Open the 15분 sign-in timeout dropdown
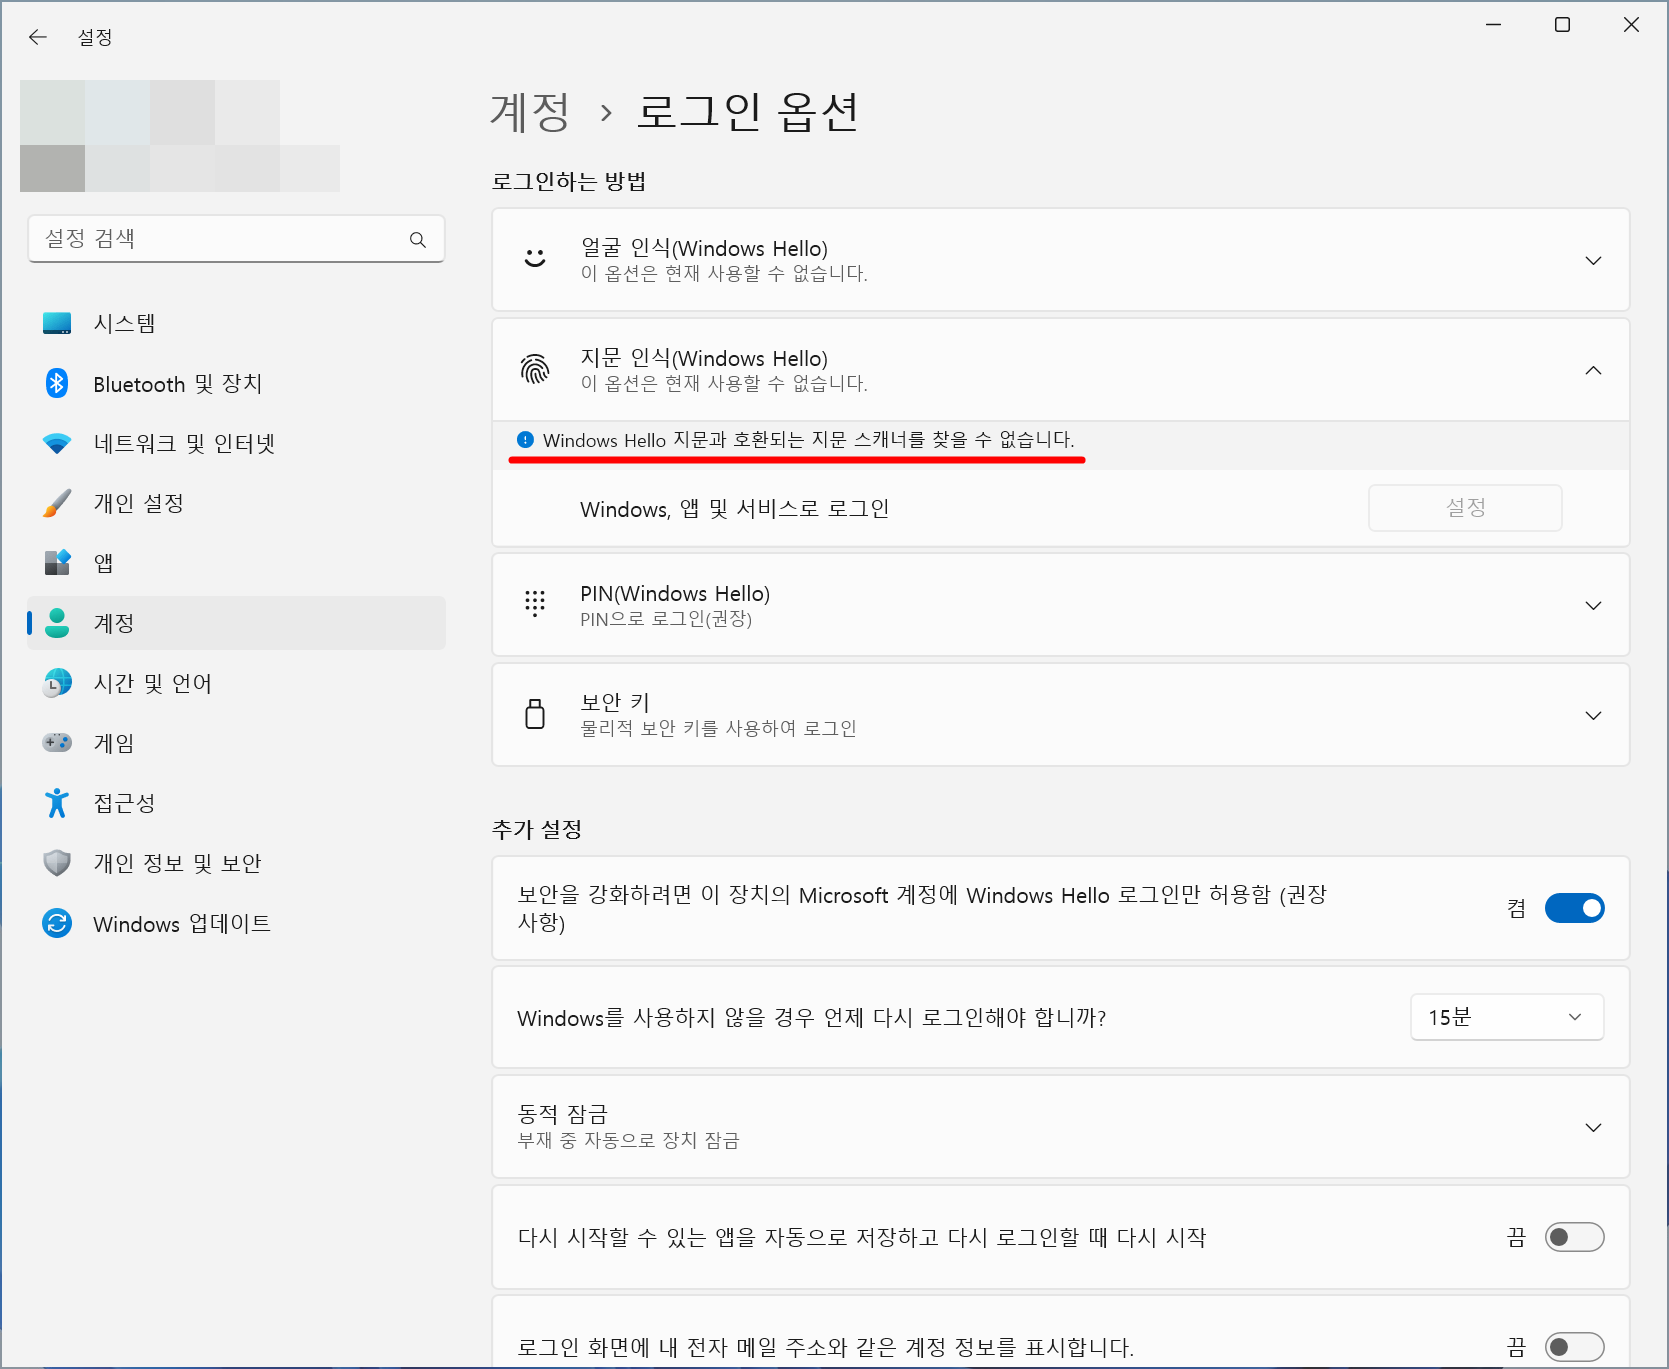 pyautogui.click(x=1507, y=1017)
